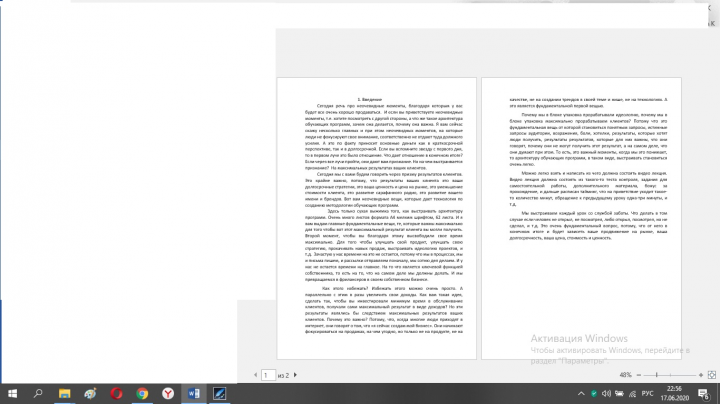
Task: Go to the previous preview page arrow
Action: coord(255,375)
